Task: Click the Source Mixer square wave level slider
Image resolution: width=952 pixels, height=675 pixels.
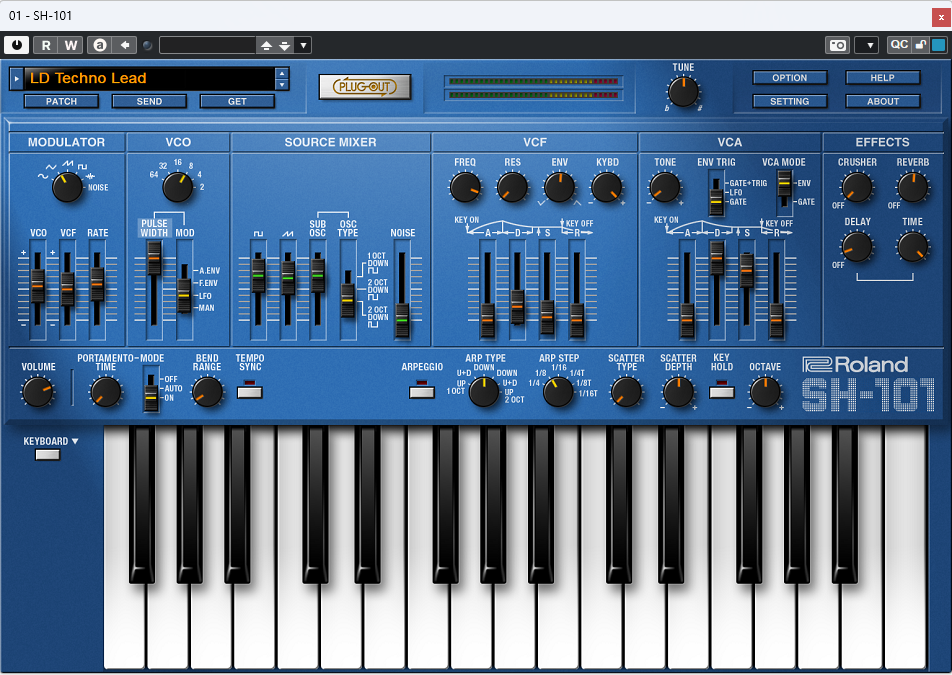Action: pos(258,290)
